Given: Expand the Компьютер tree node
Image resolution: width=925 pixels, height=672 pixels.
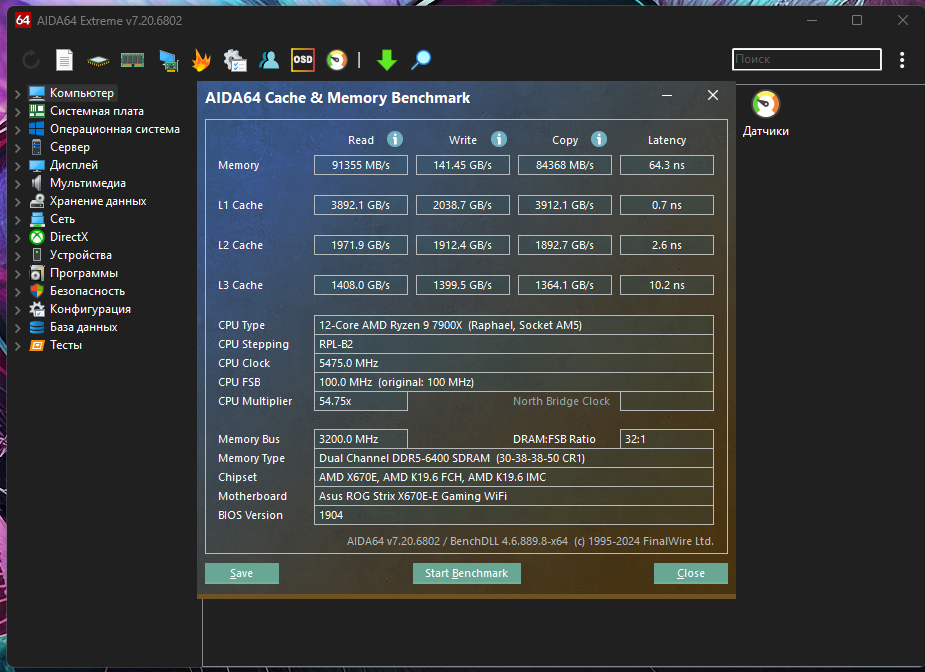Looking at the screenshot, I should click(x=17, y=94).
